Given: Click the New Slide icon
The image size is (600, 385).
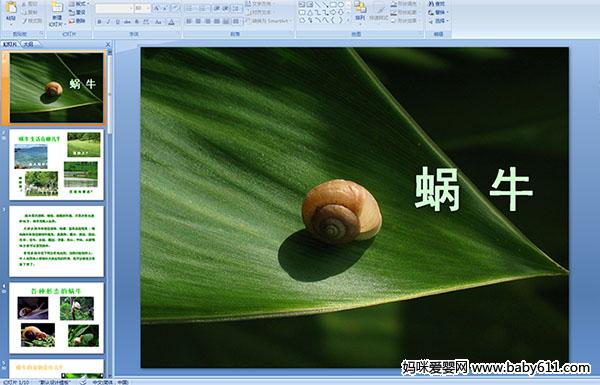Looking at the screenshot, I should pyautogui.click(x=57, y=8).
